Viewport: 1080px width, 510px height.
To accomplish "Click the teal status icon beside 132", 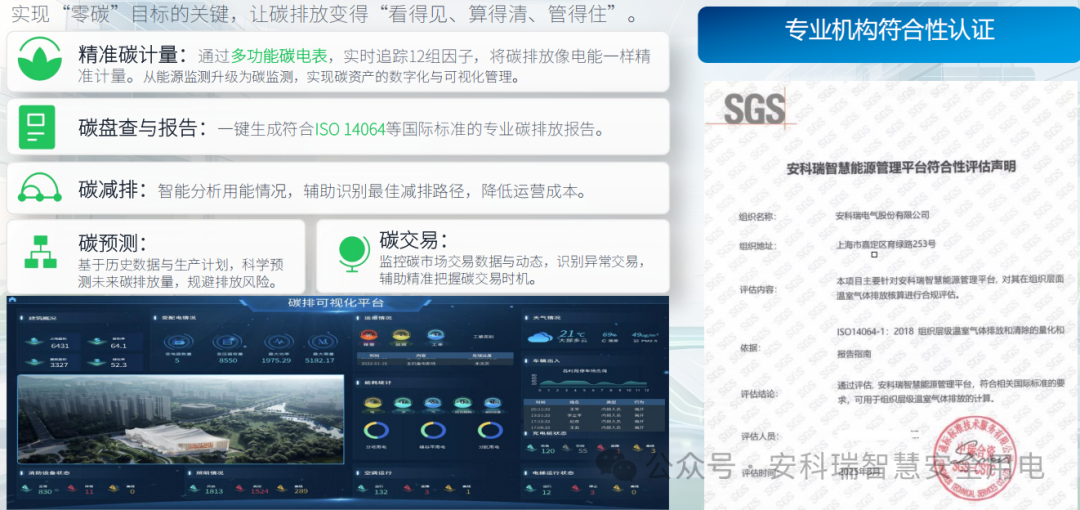I will 361,487.
